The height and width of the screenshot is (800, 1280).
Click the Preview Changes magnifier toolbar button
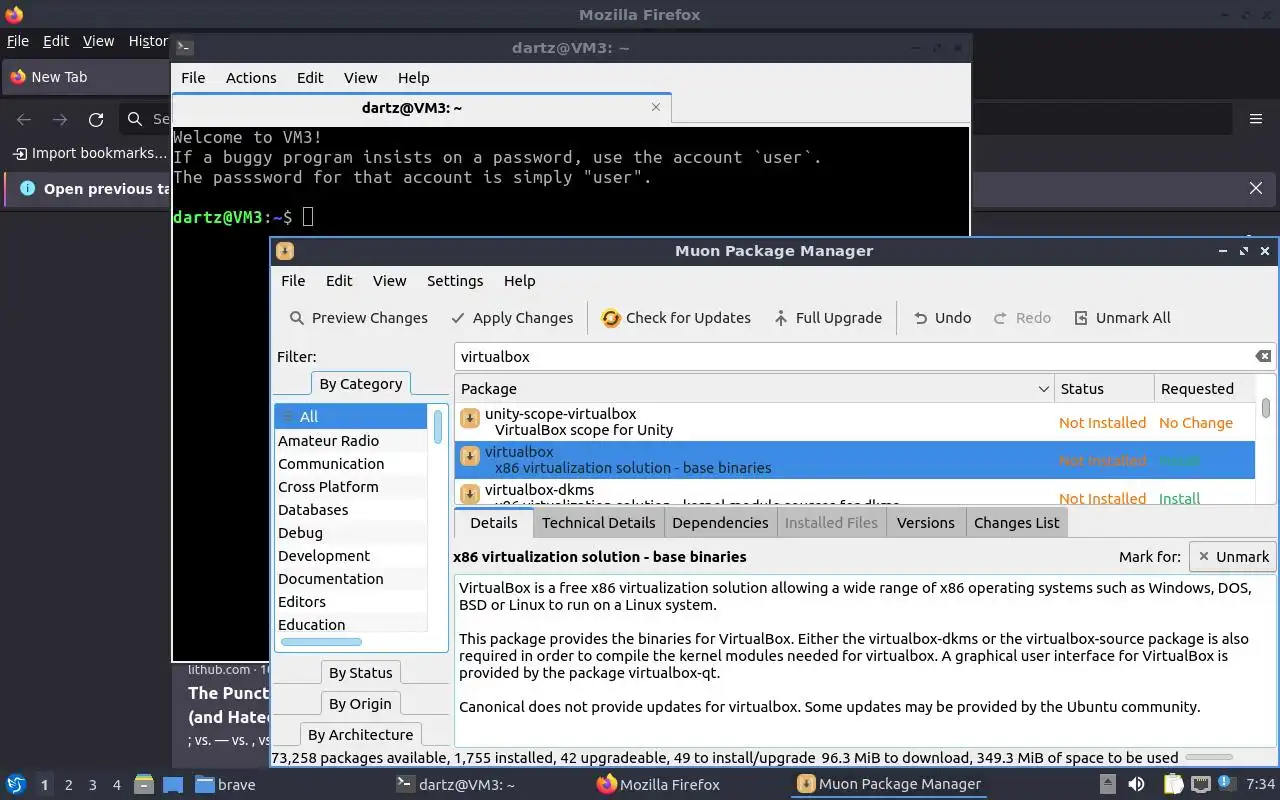[358, 318]
